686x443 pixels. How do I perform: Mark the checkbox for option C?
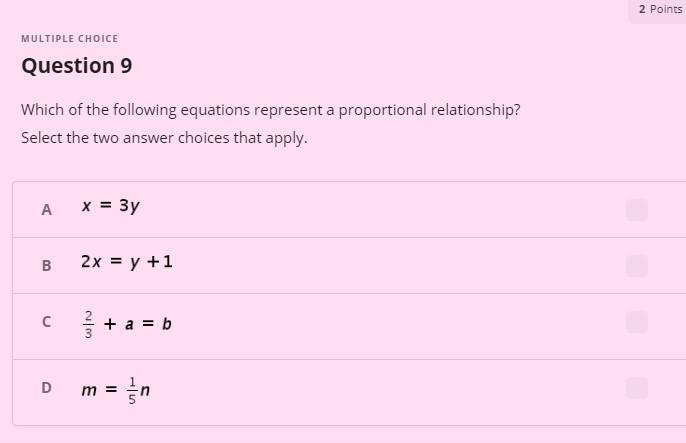pos(637,322)
